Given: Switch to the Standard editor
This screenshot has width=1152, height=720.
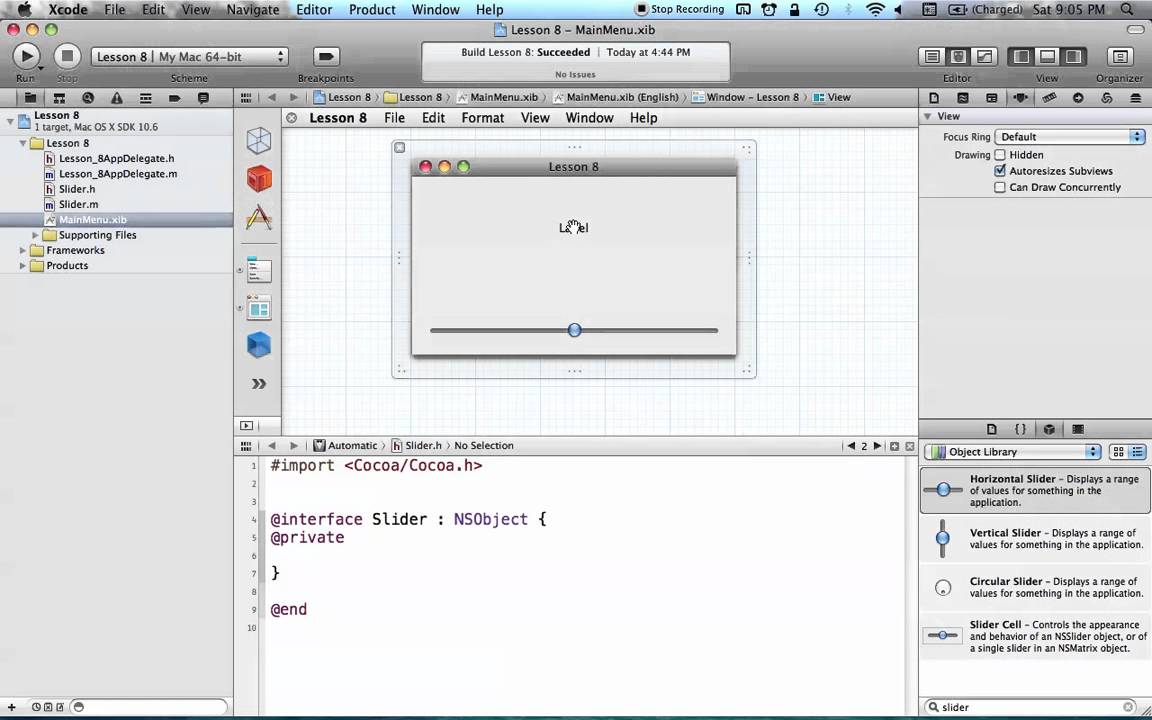Looking at the screenshot, I should click(932, 57).
